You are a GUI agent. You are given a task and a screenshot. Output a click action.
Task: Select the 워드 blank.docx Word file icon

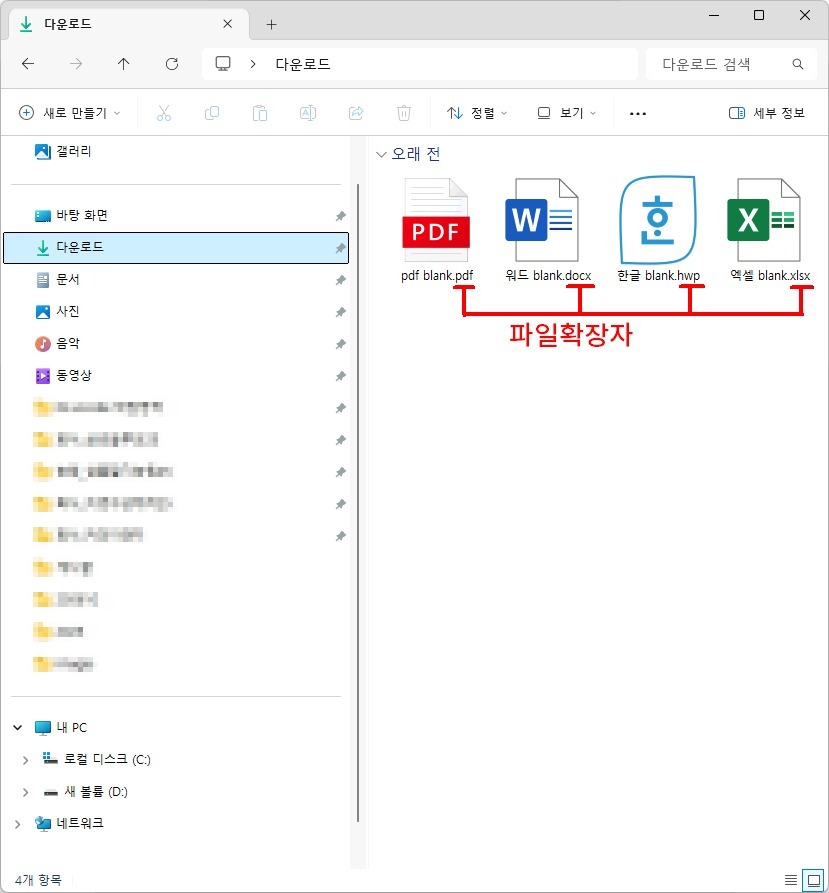(x=542, y=220)
